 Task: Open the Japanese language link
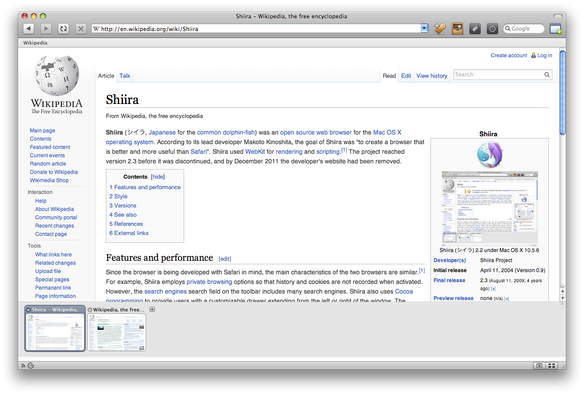(162, 132)
